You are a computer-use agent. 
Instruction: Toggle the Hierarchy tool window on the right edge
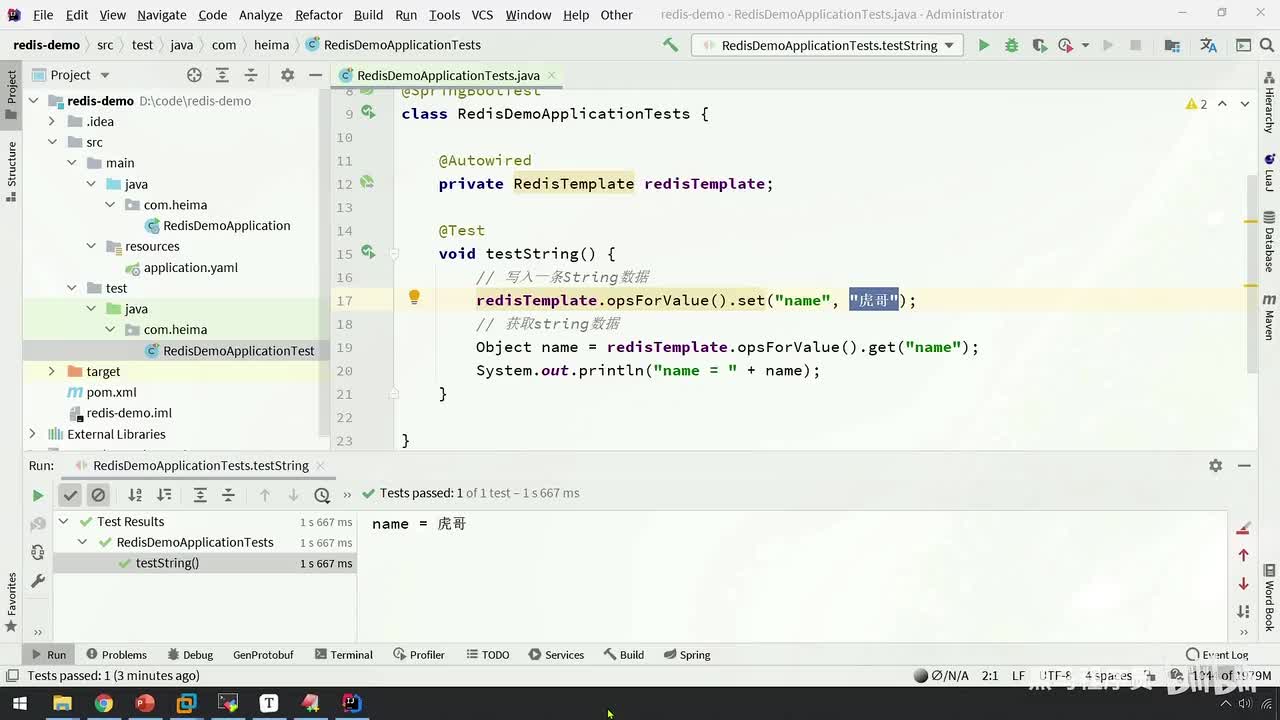click(x=1269, y=104)
